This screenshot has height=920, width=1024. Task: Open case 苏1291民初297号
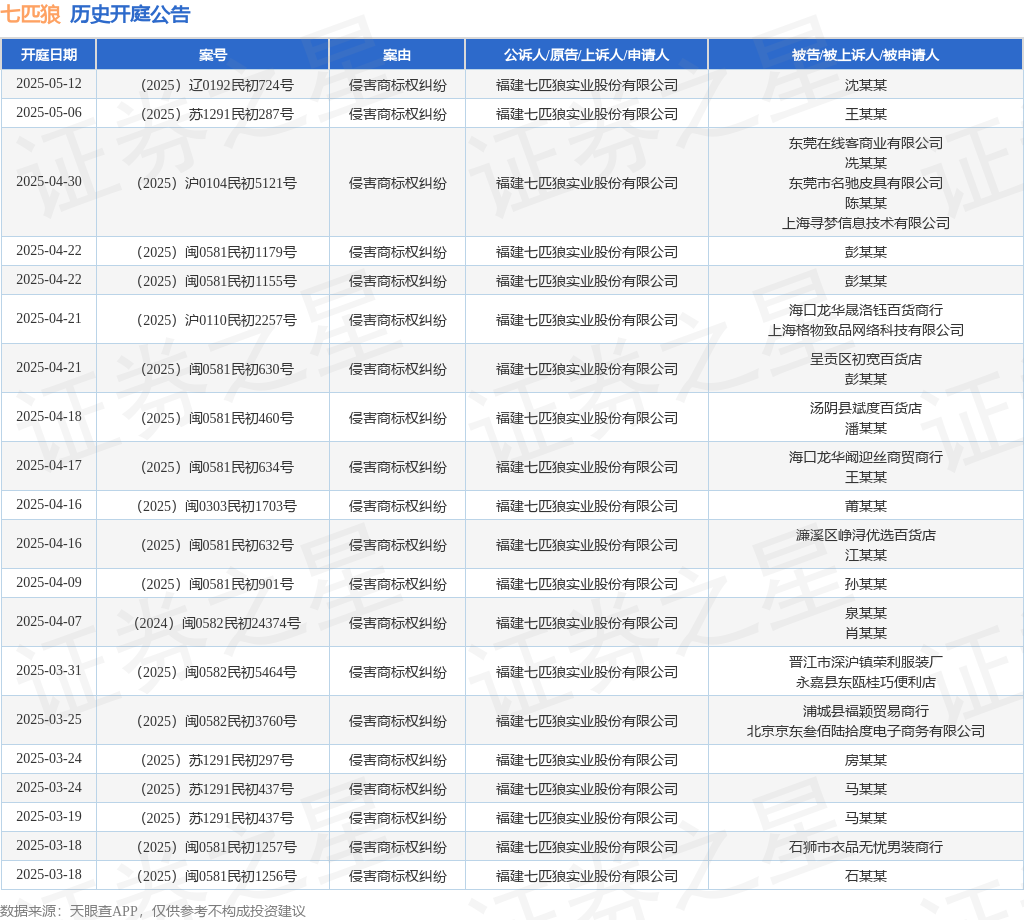(x=217, y=761)
